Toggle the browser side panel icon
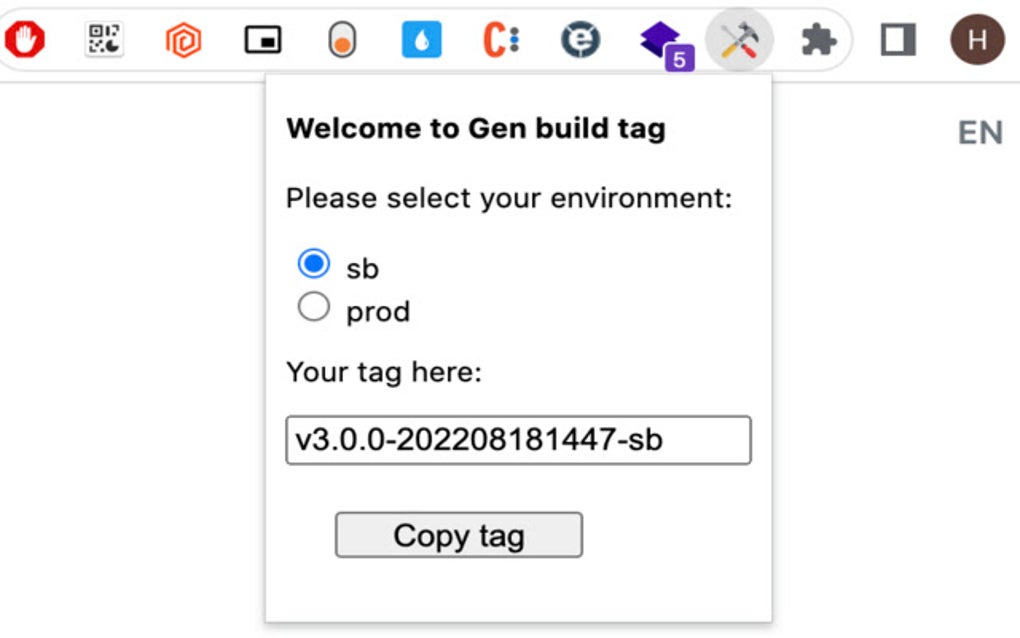This screenshot has height=638, width=1020. [x=896, y=37]
